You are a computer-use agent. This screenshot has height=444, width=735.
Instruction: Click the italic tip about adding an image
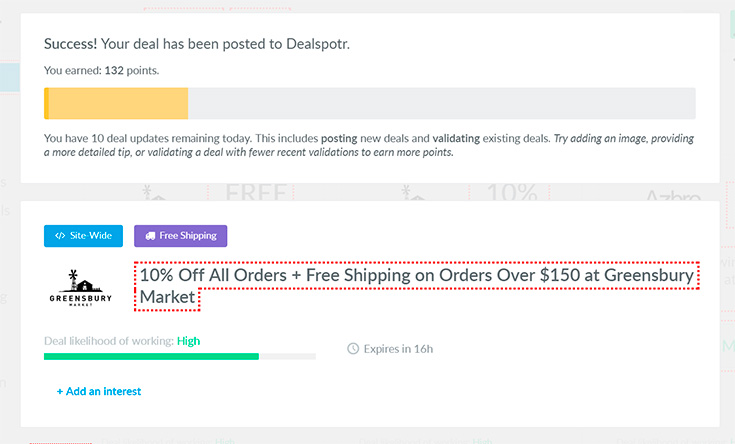(x=369, y=145)
